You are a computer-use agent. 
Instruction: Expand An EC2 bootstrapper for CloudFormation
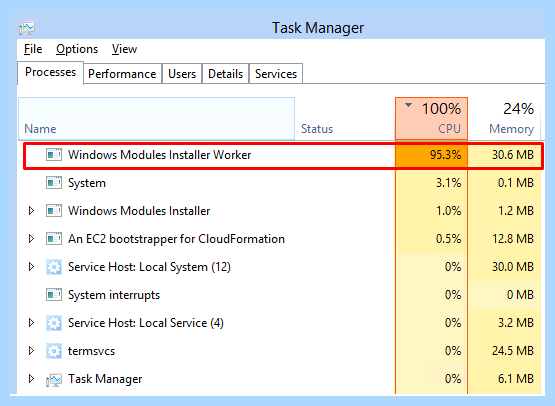31,239
